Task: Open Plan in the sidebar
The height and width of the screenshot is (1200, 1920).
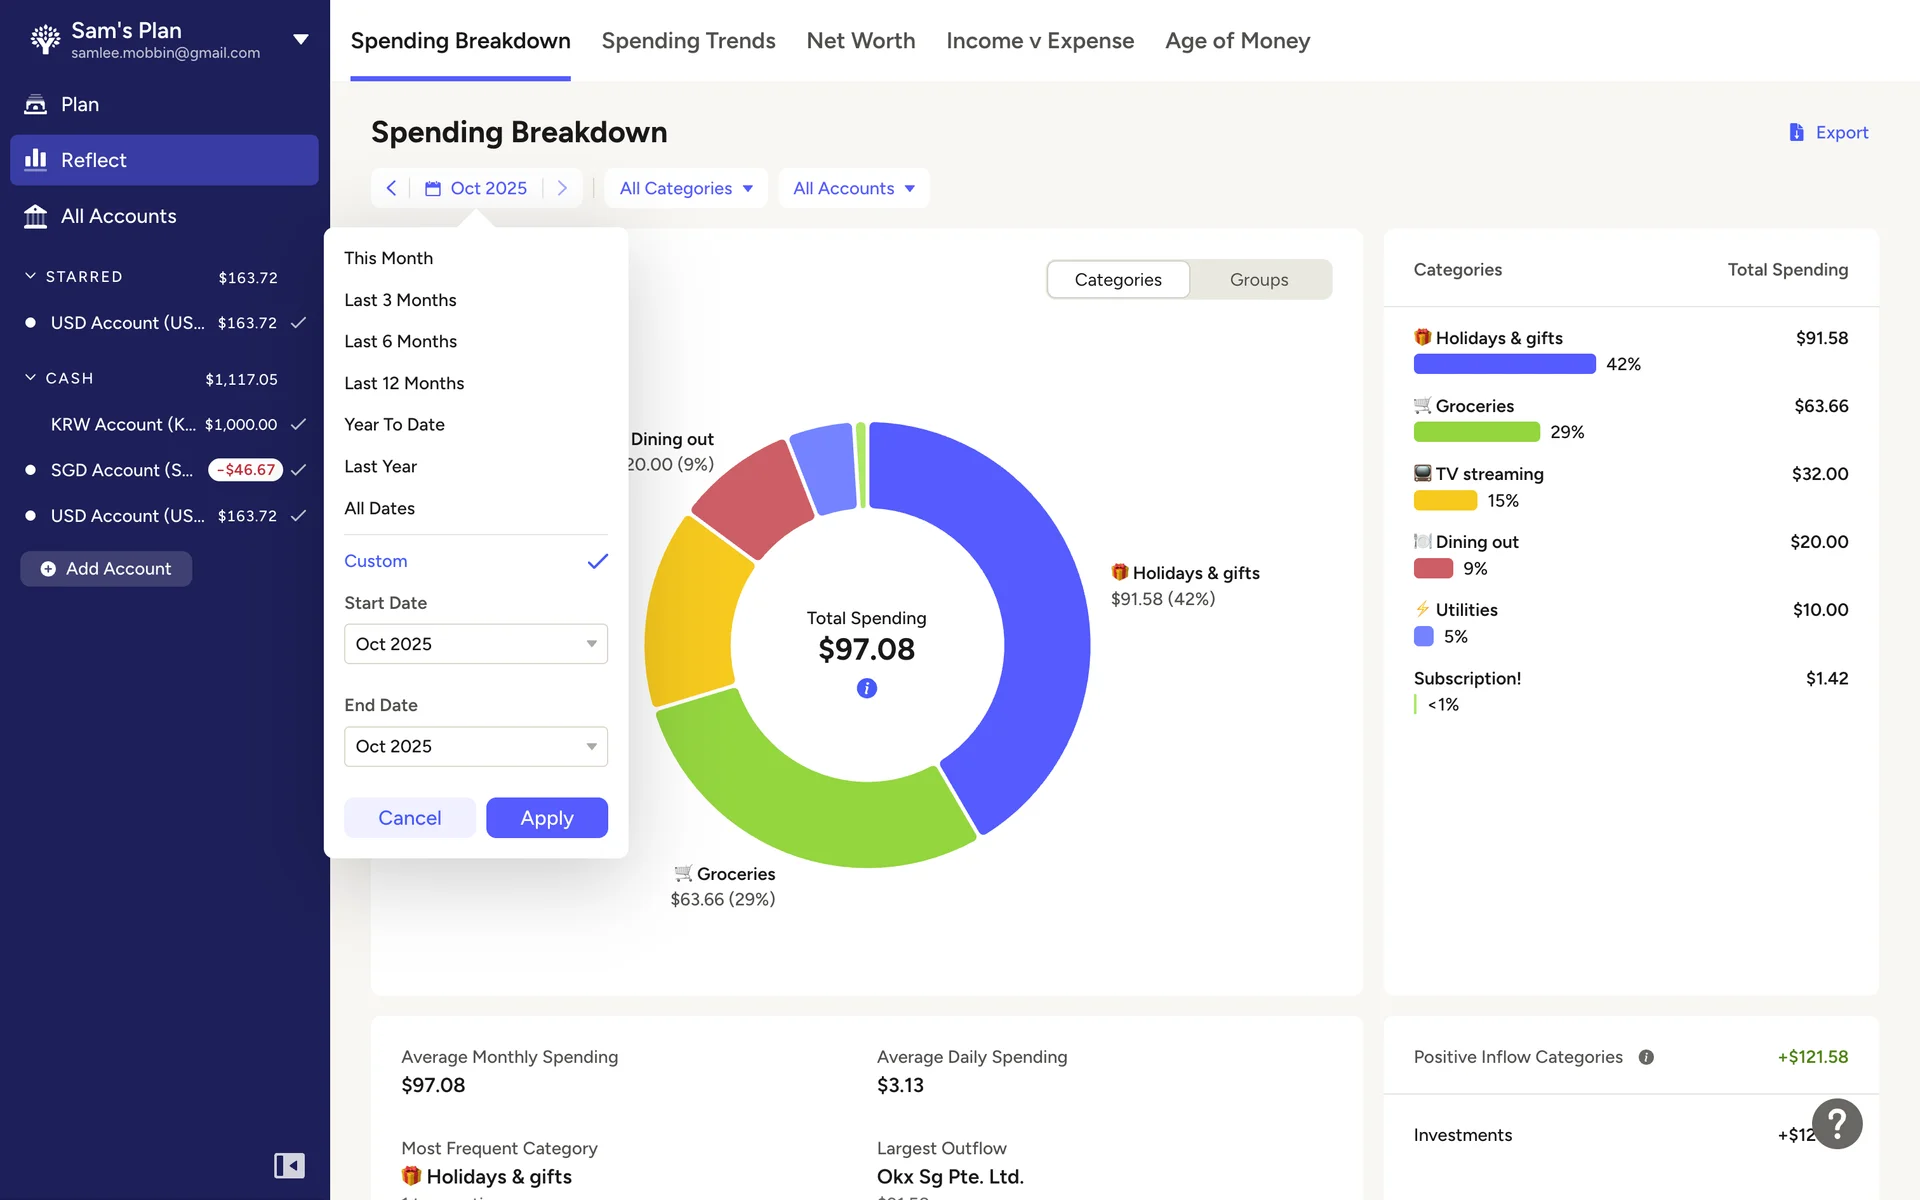Action: tap(80, 104)
